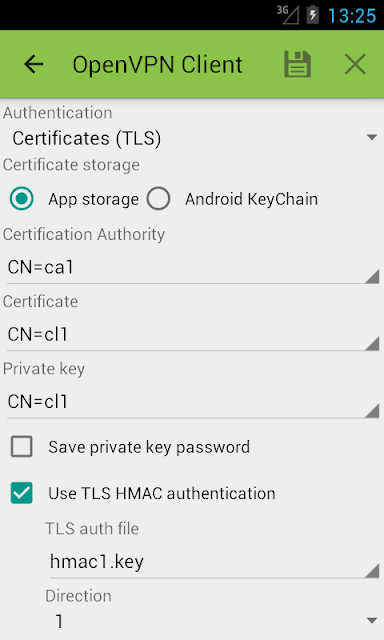The width and height of the screenshot is (384, 640).
Task: Open Certificate spinner showing CN=cl1
Action: tap(193, 335)
